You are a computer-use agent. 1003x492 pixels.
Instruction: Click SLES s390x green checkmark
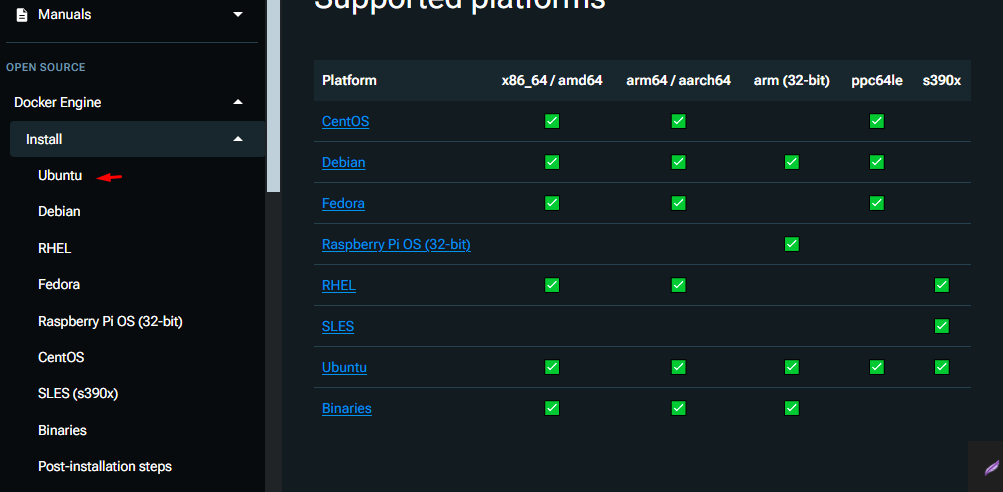coord(941,326)
